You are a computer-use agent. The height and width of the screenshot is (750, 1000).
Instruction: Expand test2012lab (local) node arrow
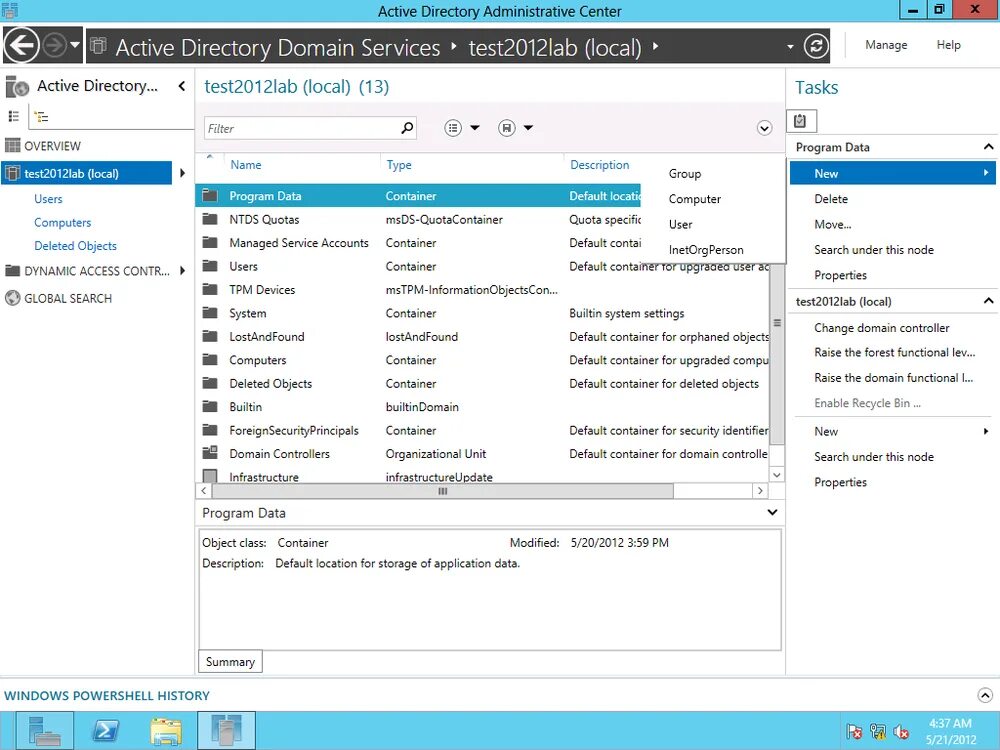pyautogui.click(x=182, y=173)
